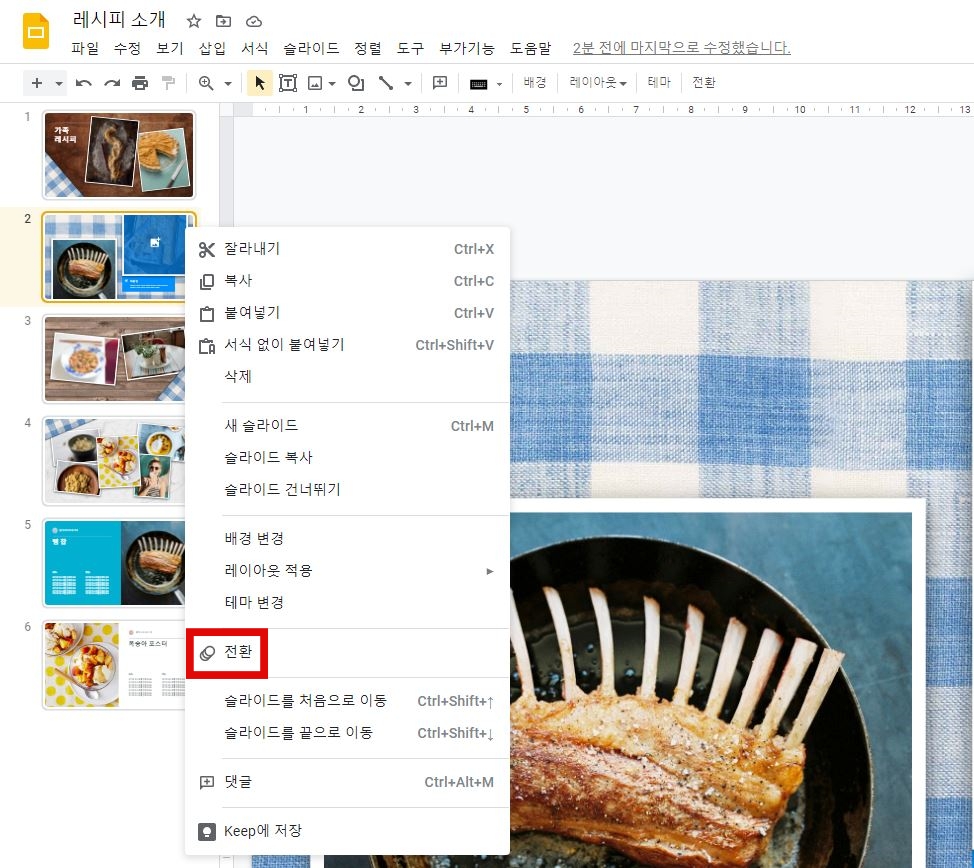The width and height of the screenshot is (974, 868).
Task: Select slide 4 thumbnail
Action: pyautogui.click(x=114, y=460)
